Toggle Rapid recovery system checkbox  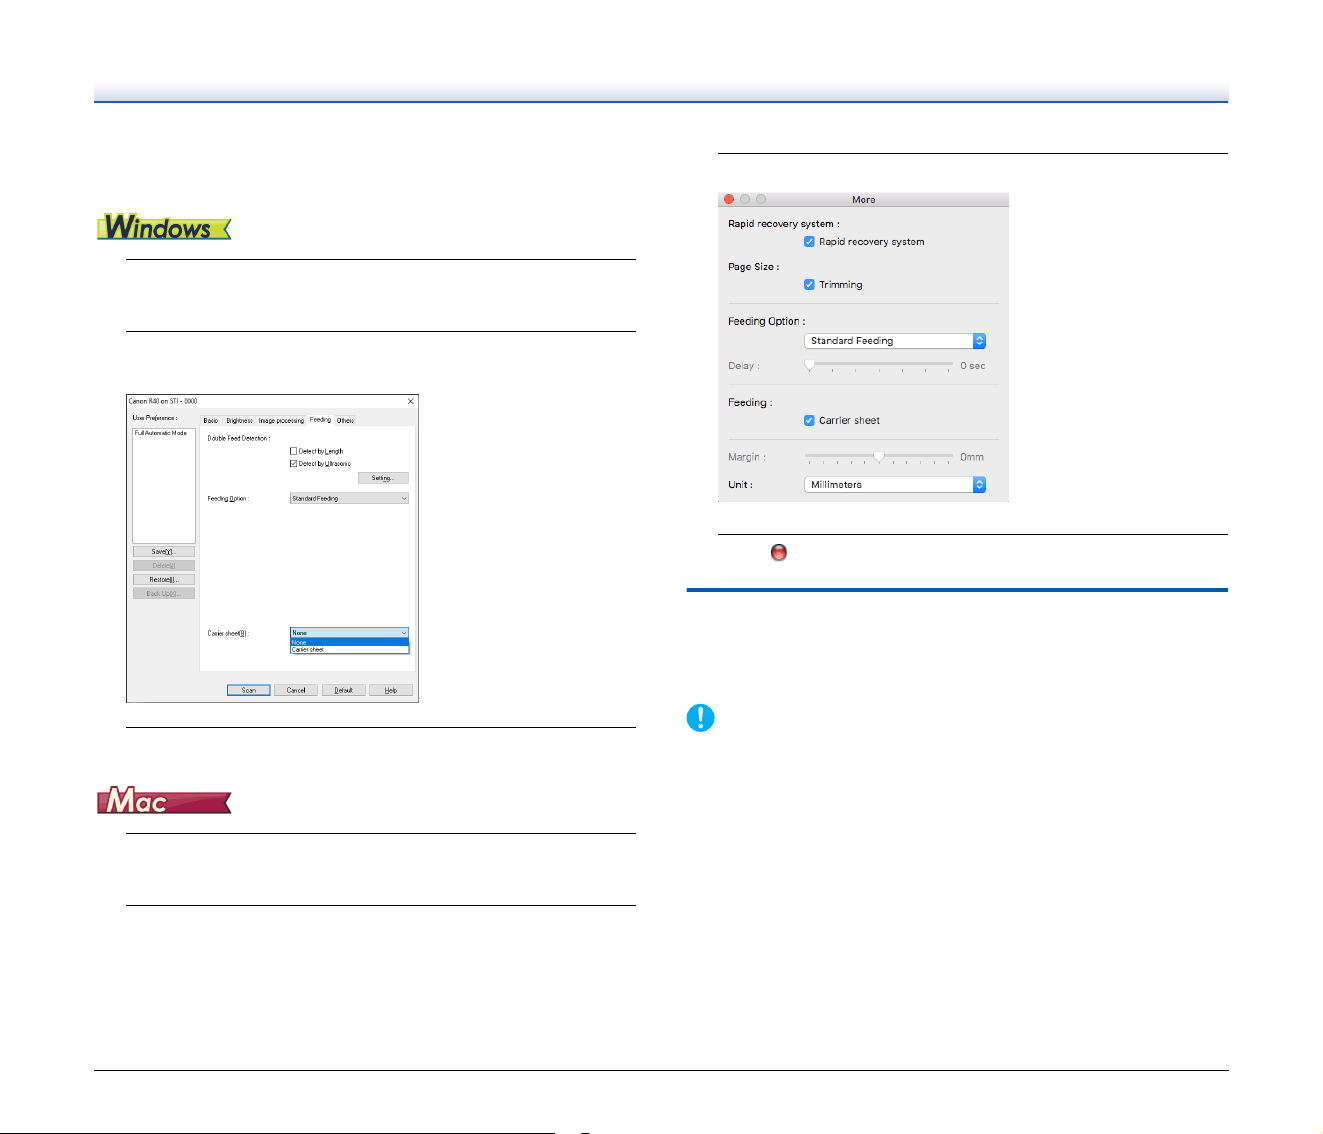point(809,241)
